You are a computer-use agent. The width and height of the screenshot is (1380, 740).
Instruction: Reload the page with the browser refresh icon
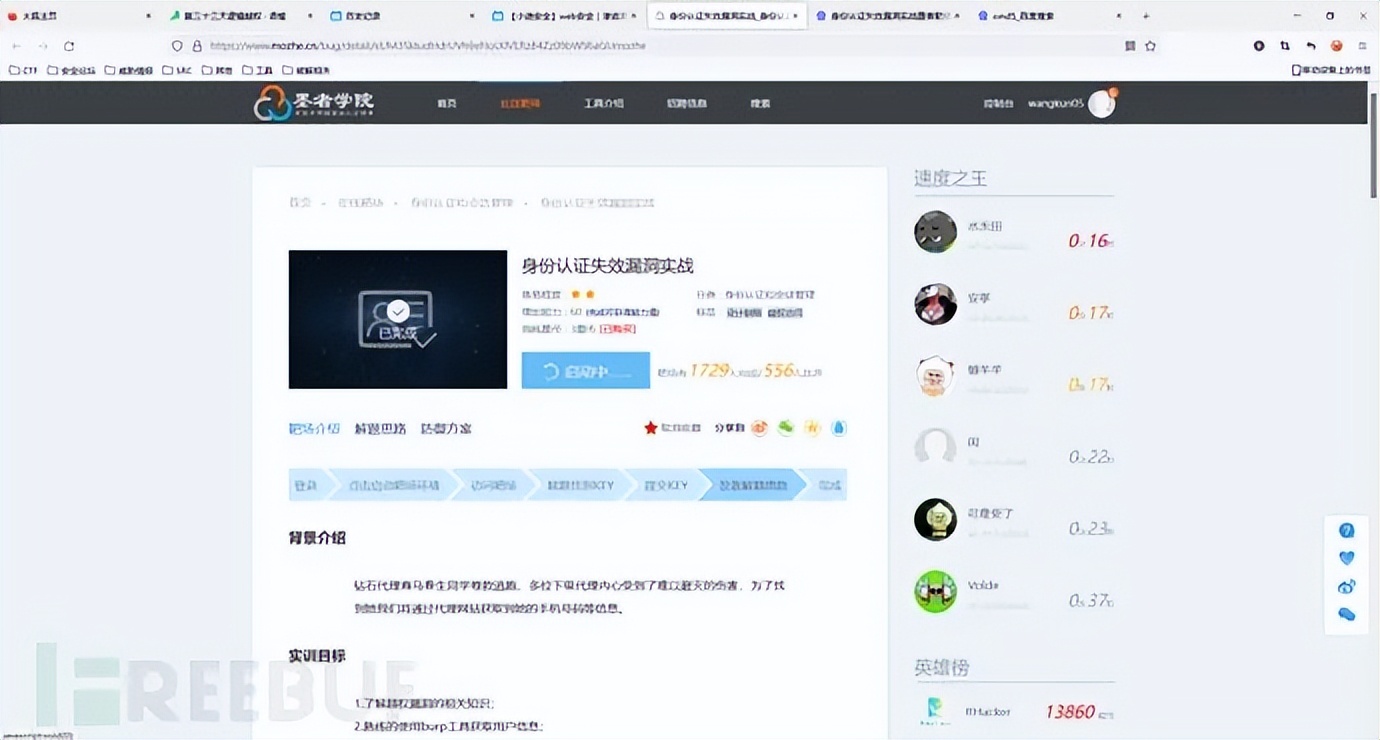(x=68, y=45)
